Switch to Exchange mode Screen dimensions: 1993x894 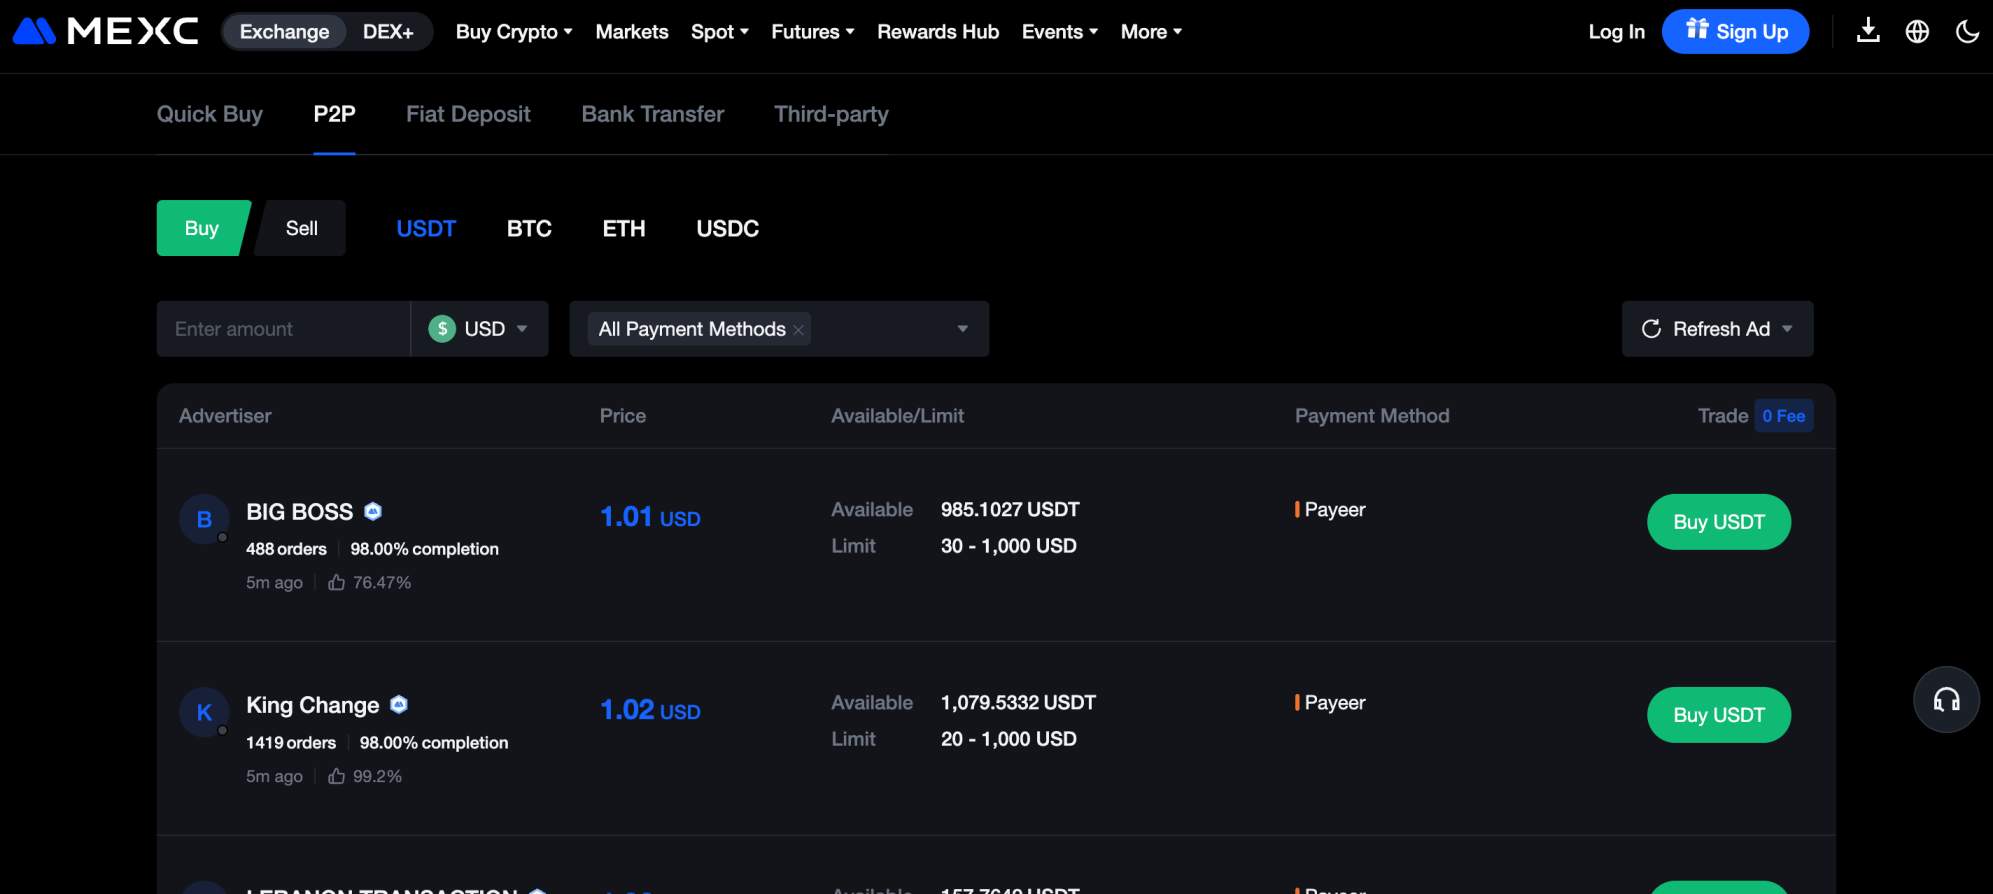tap(284, 31)
